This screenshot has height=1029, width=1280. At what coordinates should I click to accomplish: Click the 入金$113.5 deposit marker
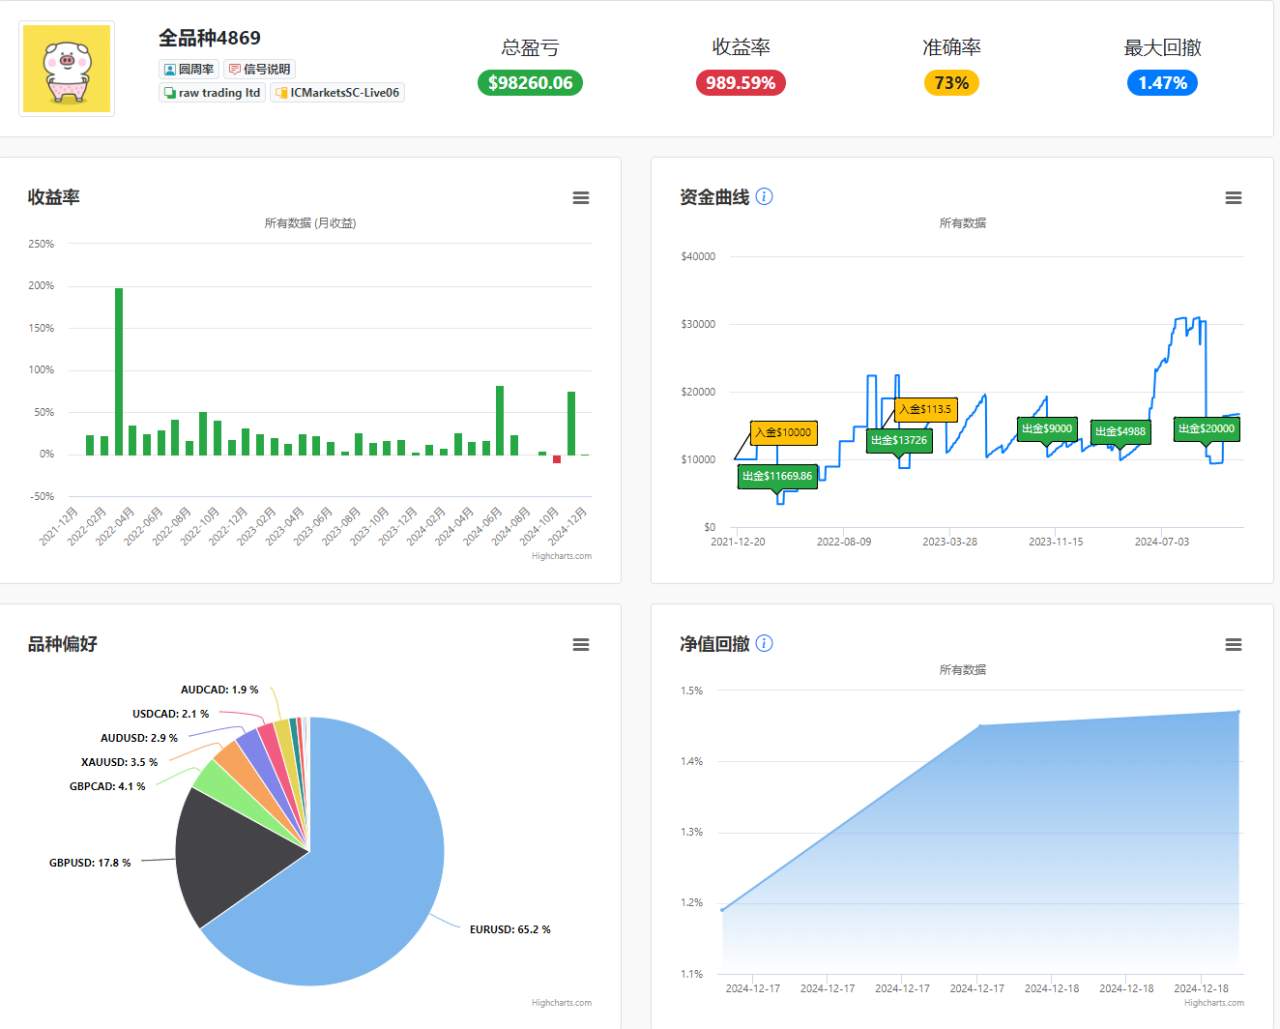[926, 409]
